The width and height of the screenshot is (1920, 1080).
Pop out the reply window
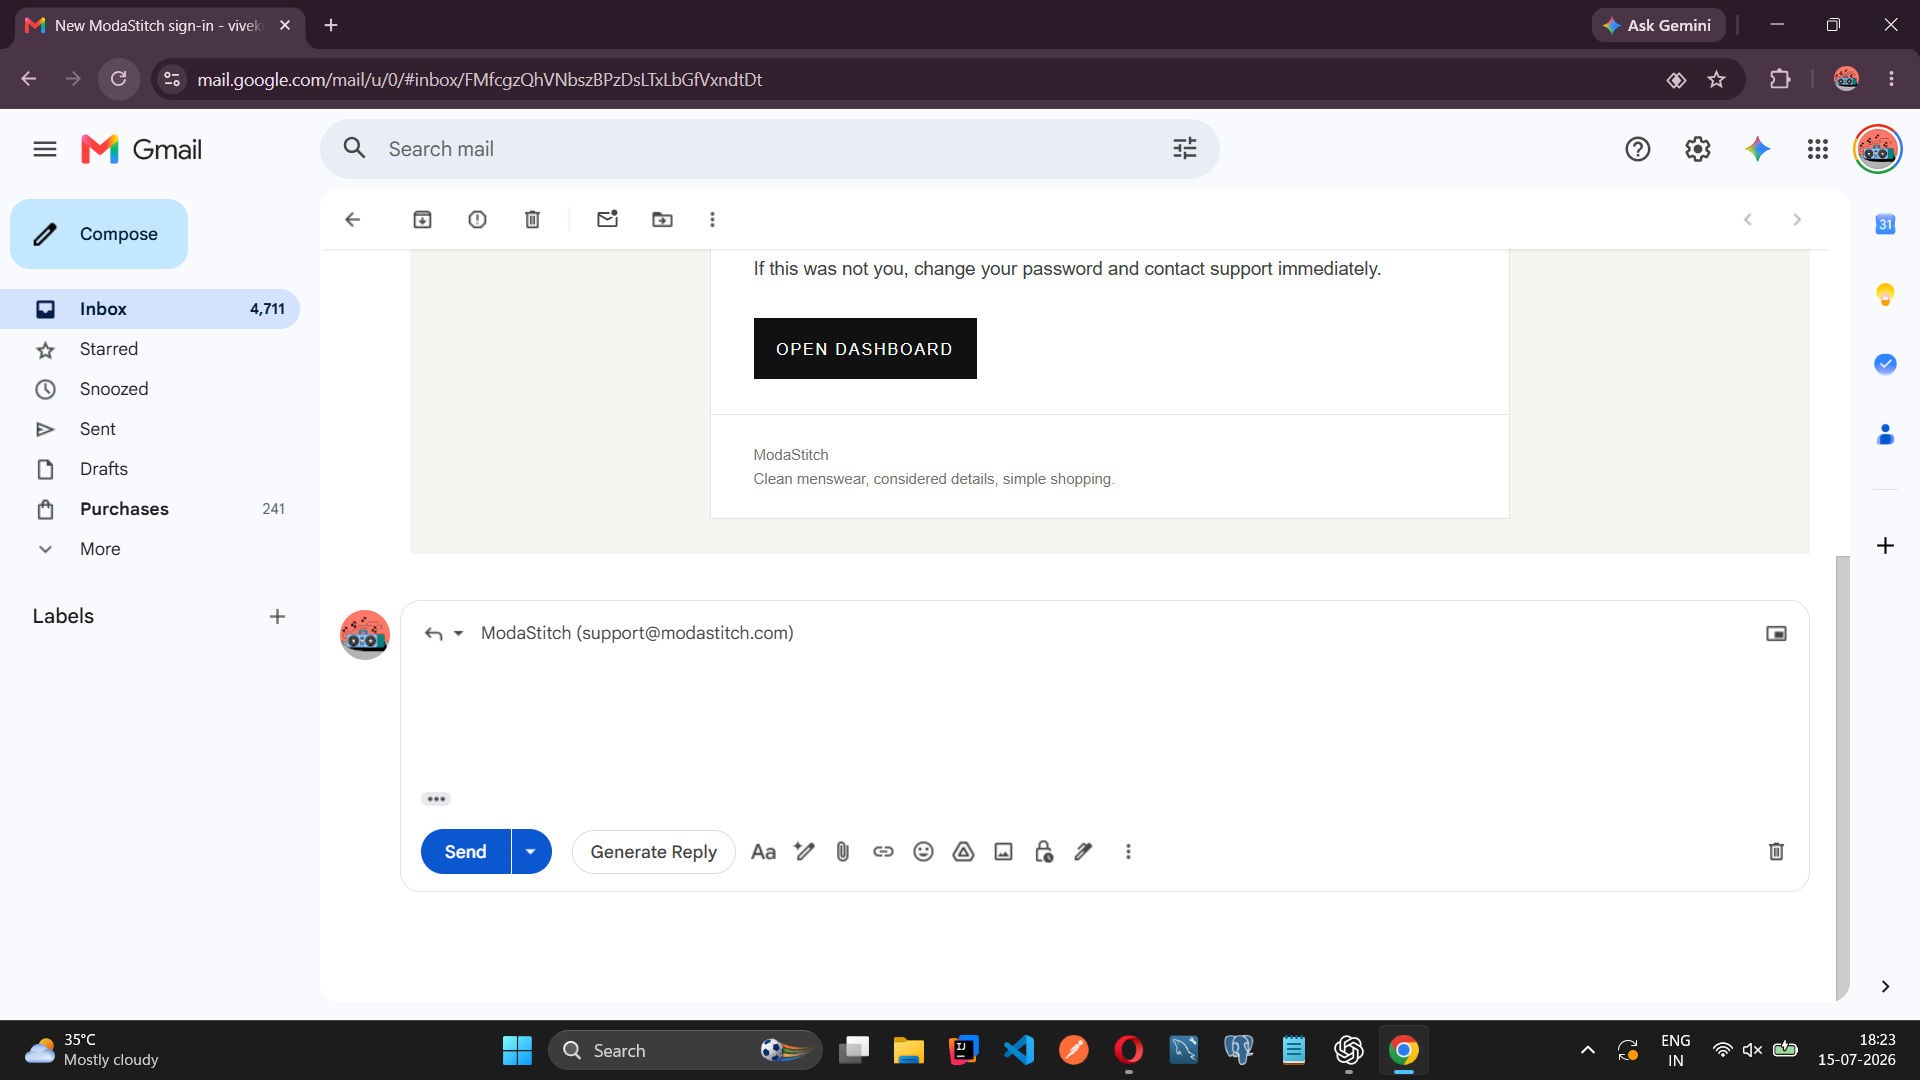tap(1776, 633)
